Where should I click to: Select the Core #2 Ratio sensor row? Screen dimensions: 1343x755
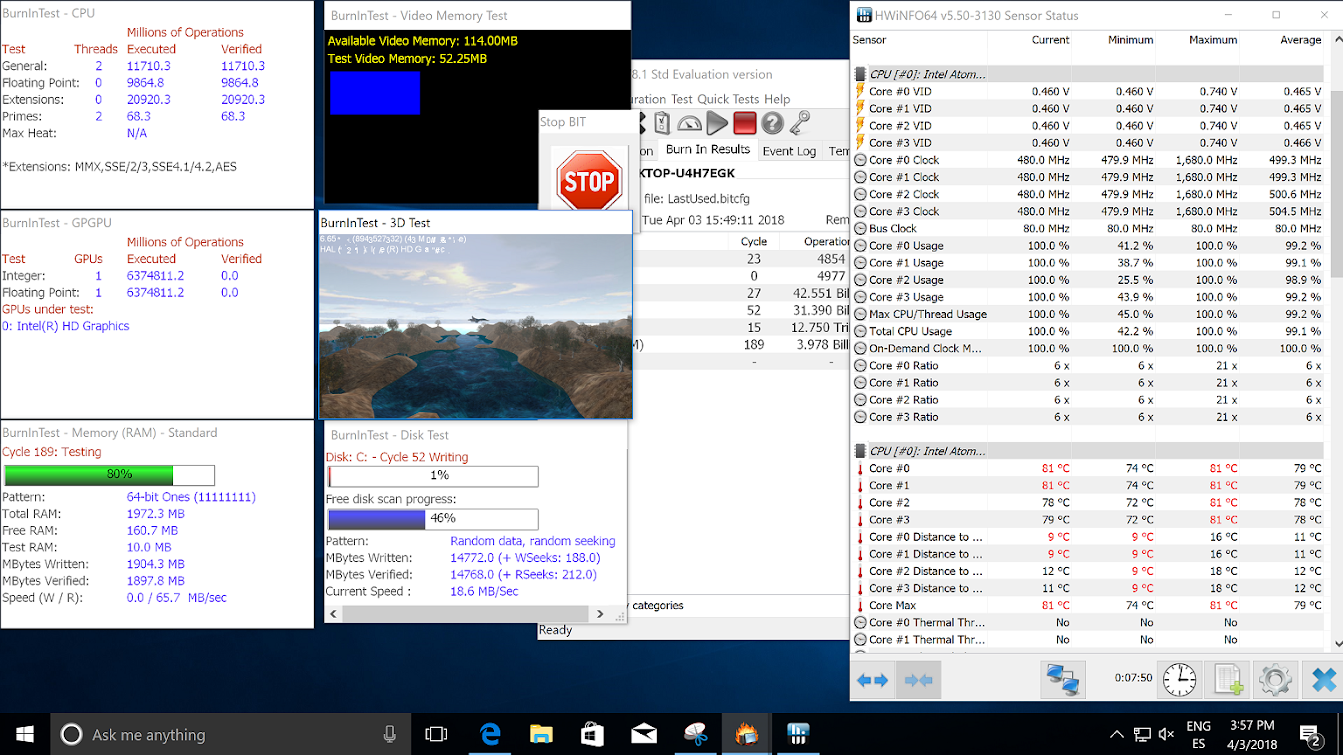point(1089,400)
